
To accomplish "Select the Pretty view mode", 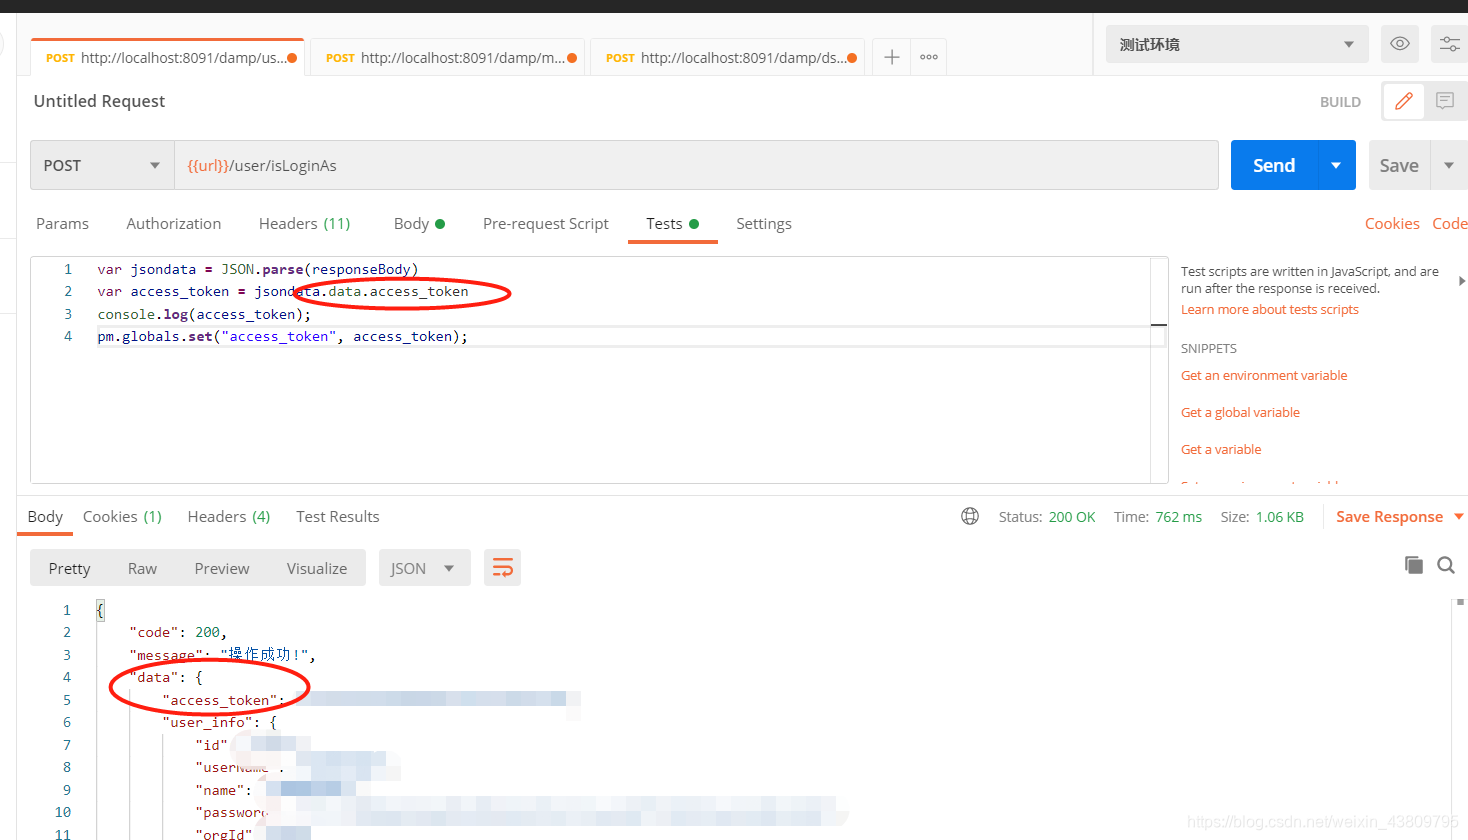I will tap(69, 568).
